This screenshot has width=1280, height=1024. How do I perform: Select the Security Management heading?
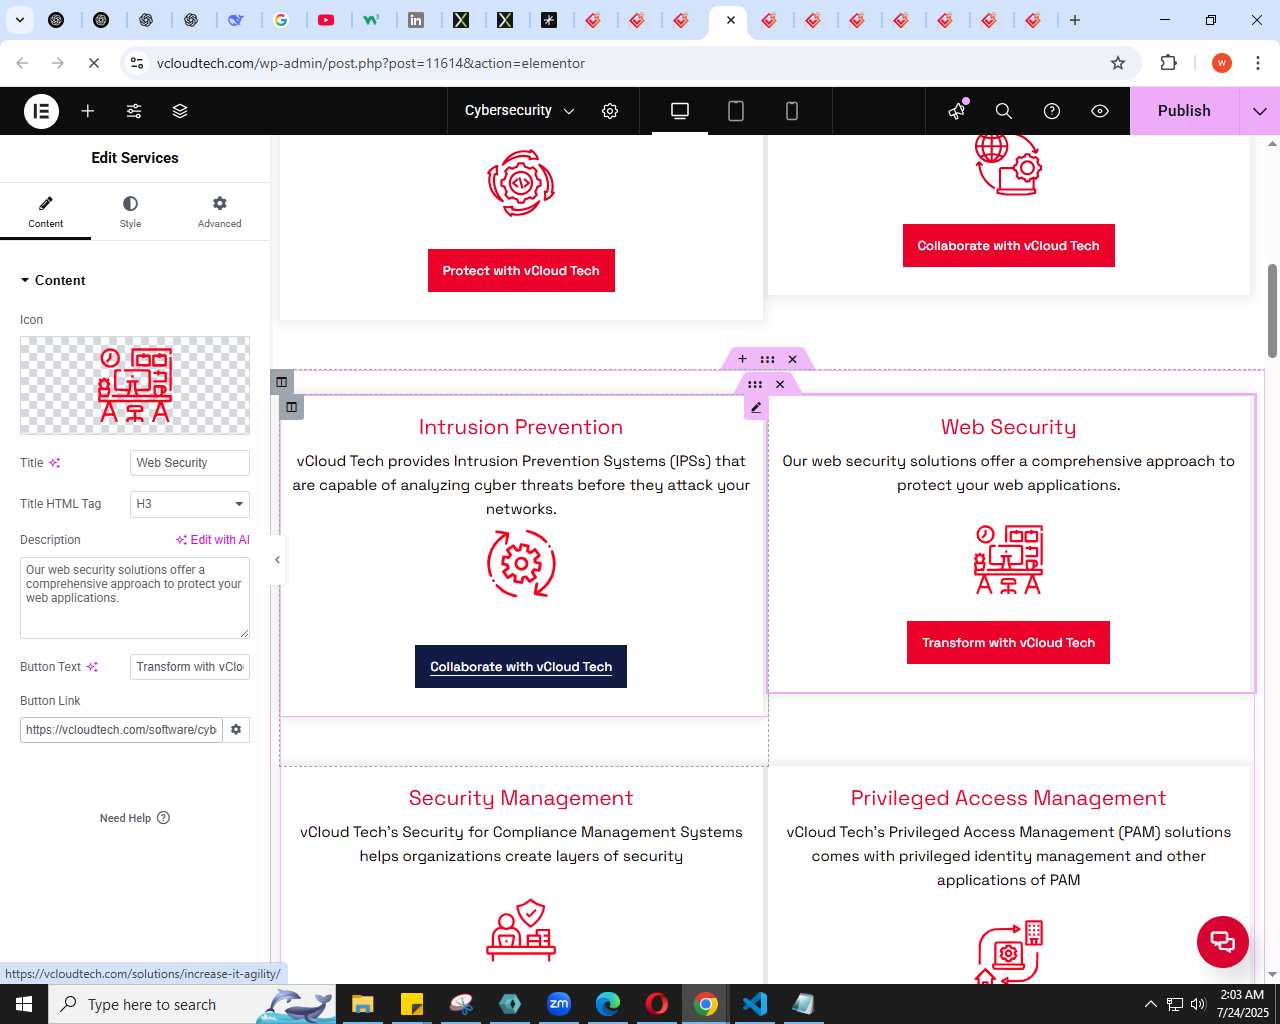click(x=521, y=798)
